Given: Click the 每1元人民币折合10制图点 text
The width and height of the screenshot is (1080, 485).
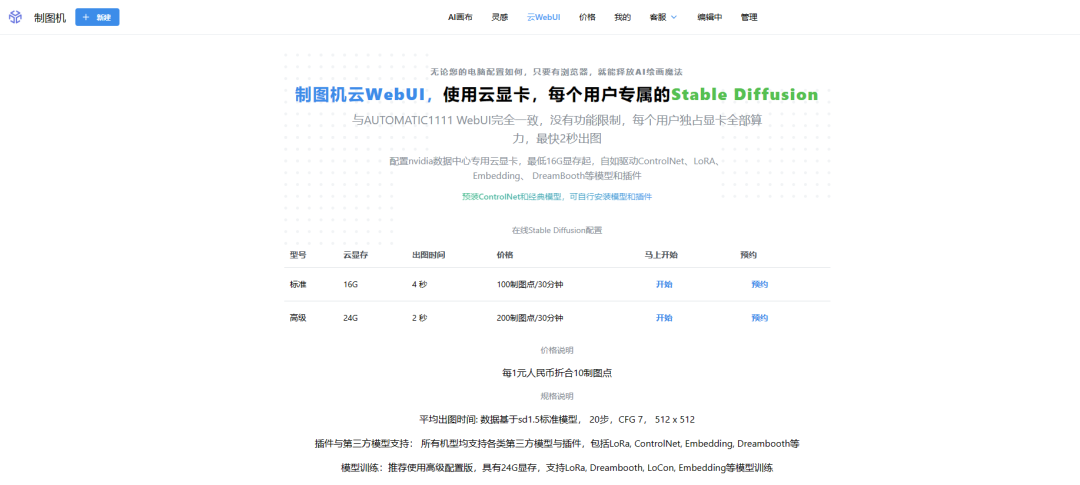Looking at the screenshot, I should [x=557, y=373].
